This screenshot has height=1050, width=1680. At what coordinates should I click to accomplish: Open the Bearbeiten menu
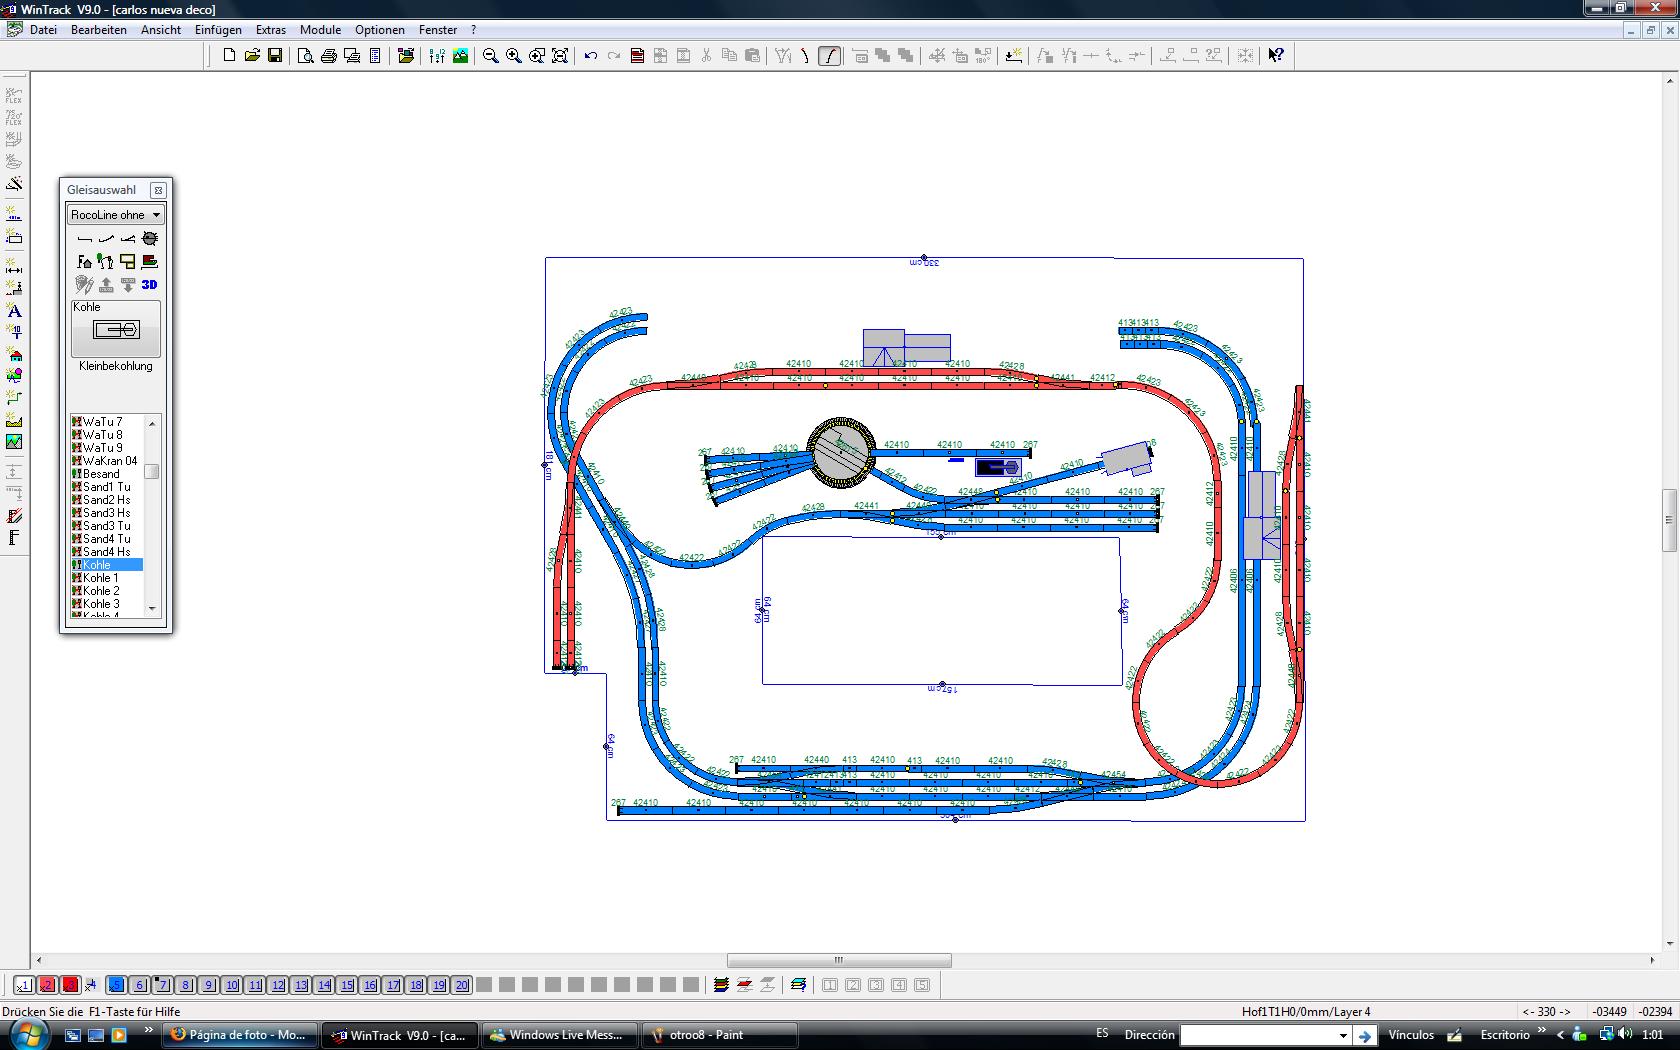[99, 30]
